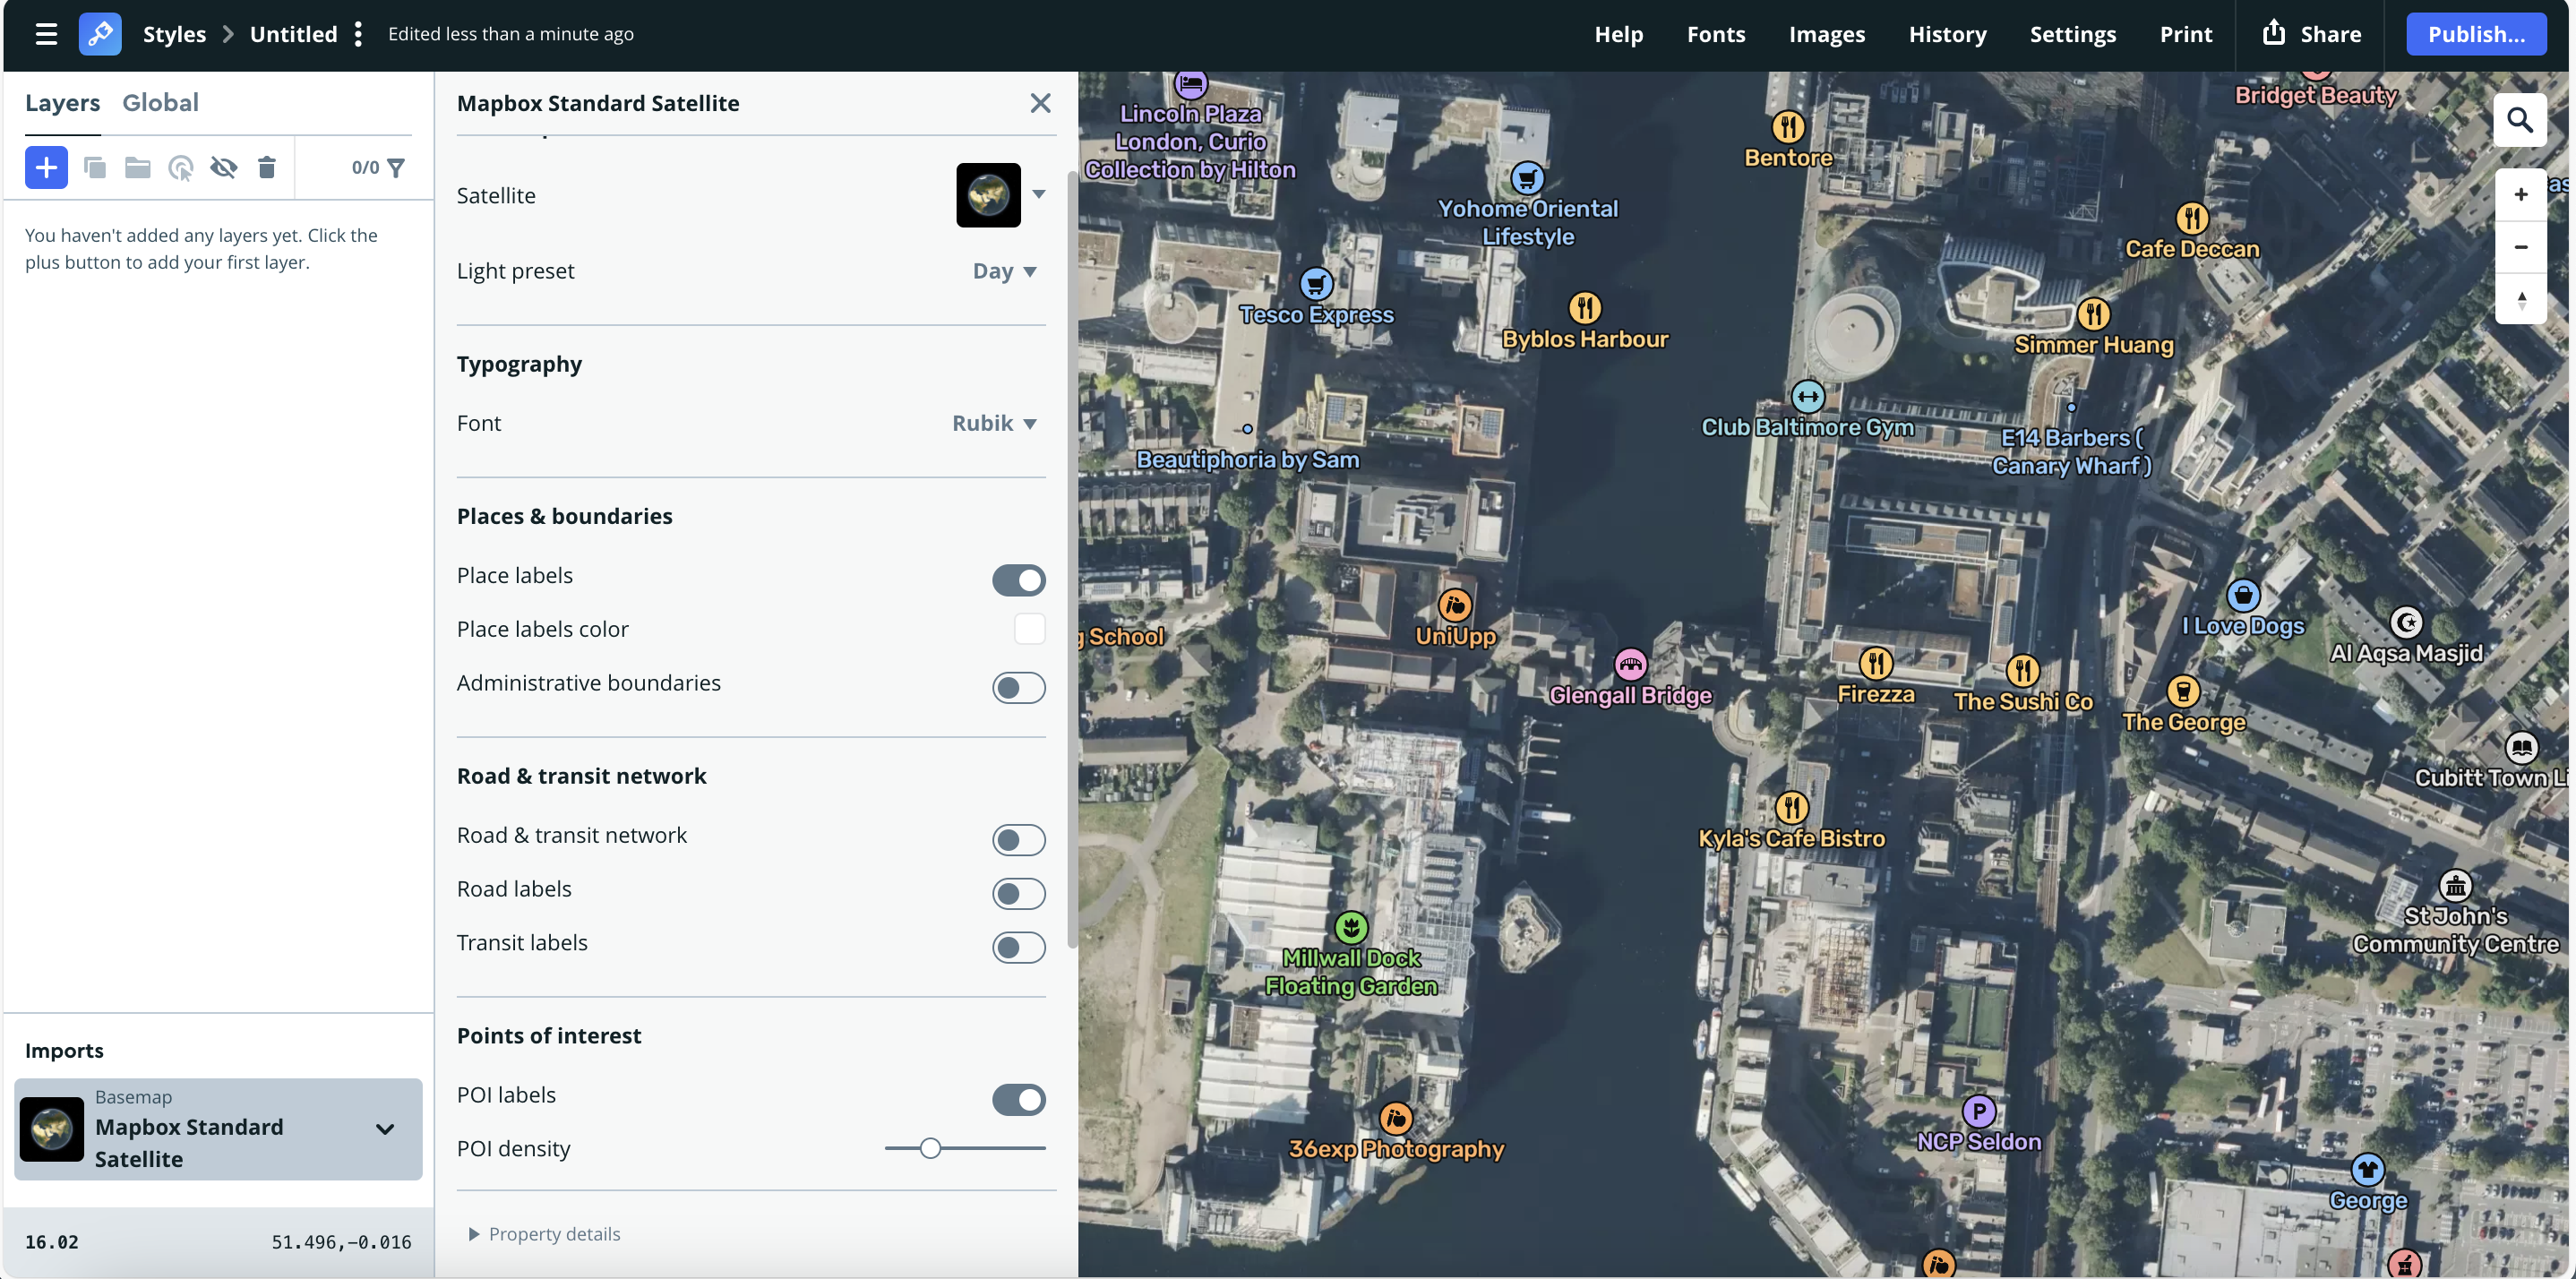
Task: Click the Publish button
Action: [x=2475, y=33]
